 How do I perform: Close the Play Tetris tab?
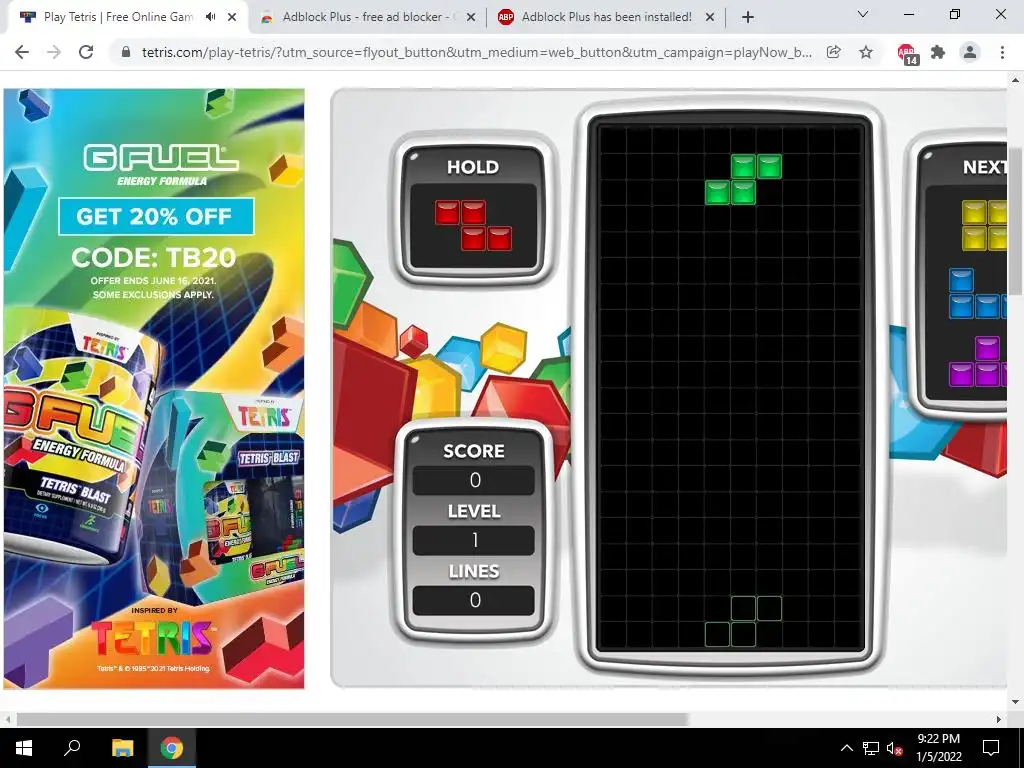pos(232,18)
